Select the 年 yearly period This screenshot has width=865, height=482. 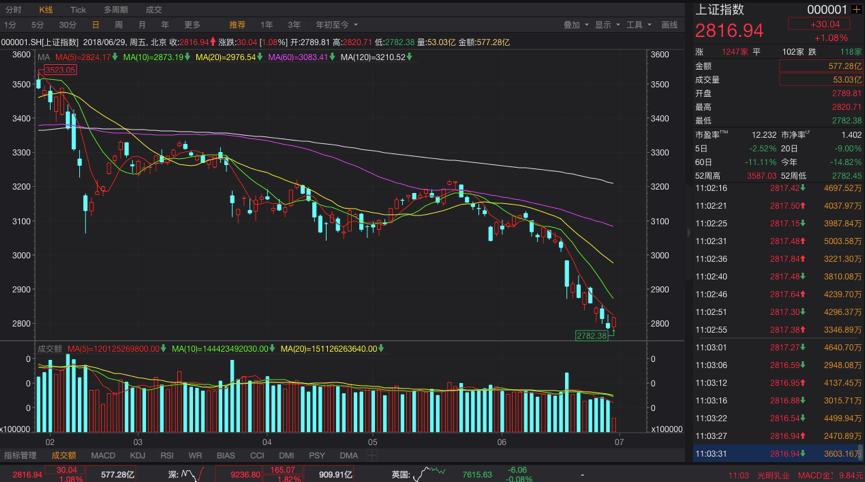click(x=164, y=25)
